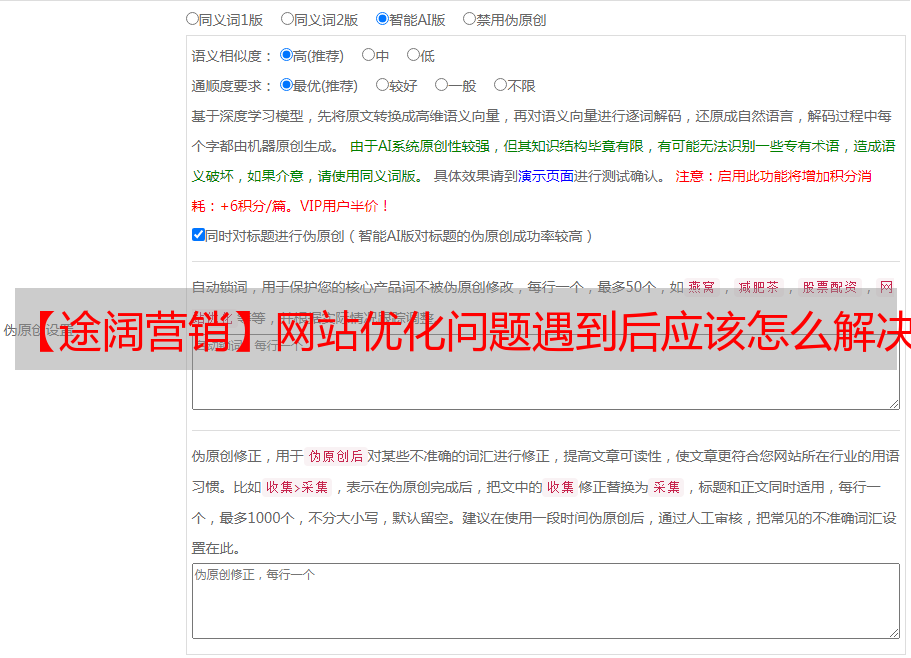Click into the 自动锁词 textarea
This screenshot has width=911, height=658.
click(x=546, y=372)
